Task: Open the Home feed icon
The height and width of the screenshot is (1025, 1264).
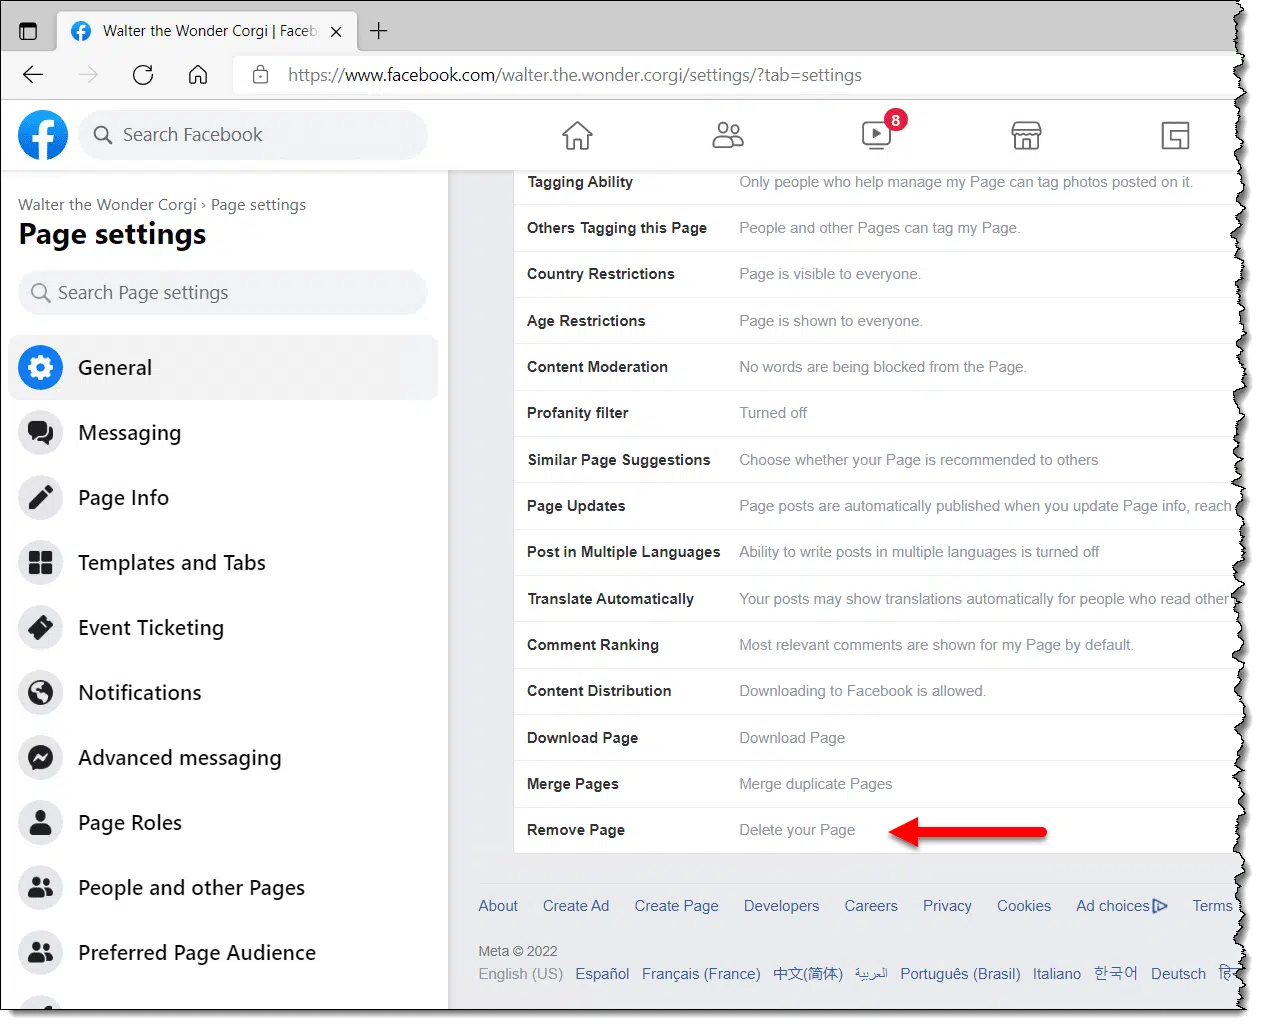Action: pos(577,135)
